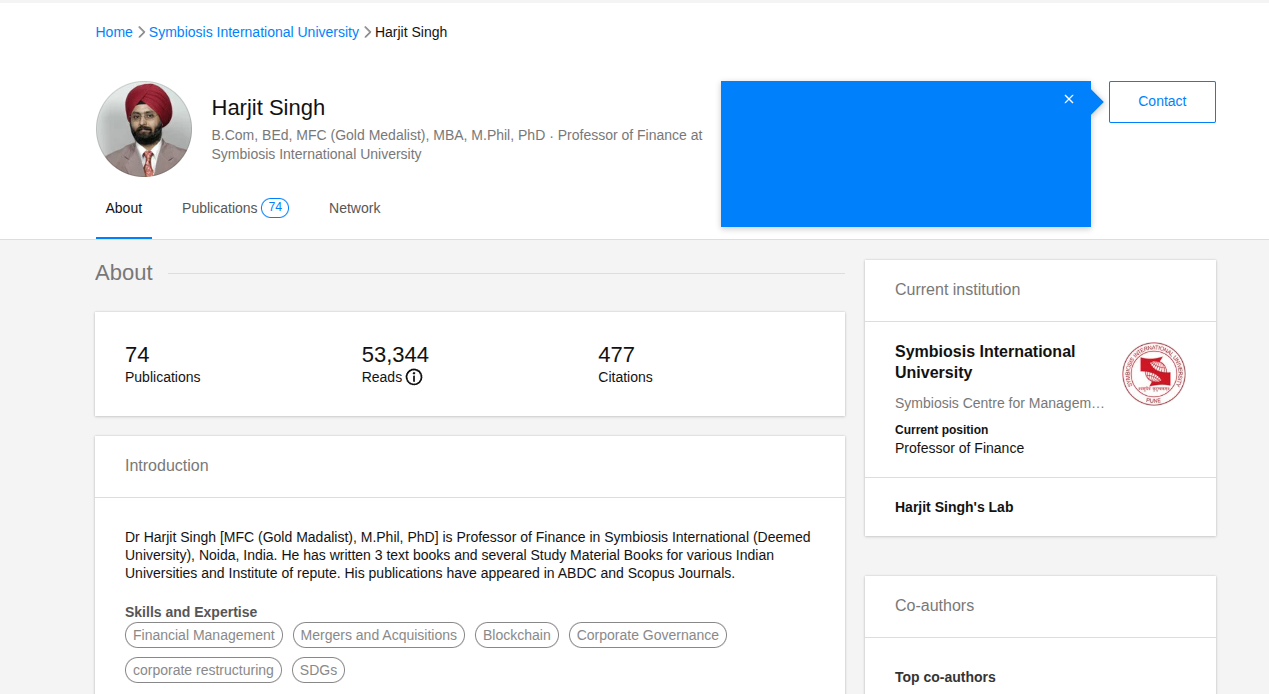1269x694 pixels.
Task: Click the Co-authors panel heading
Action: (x=934, y=606)
